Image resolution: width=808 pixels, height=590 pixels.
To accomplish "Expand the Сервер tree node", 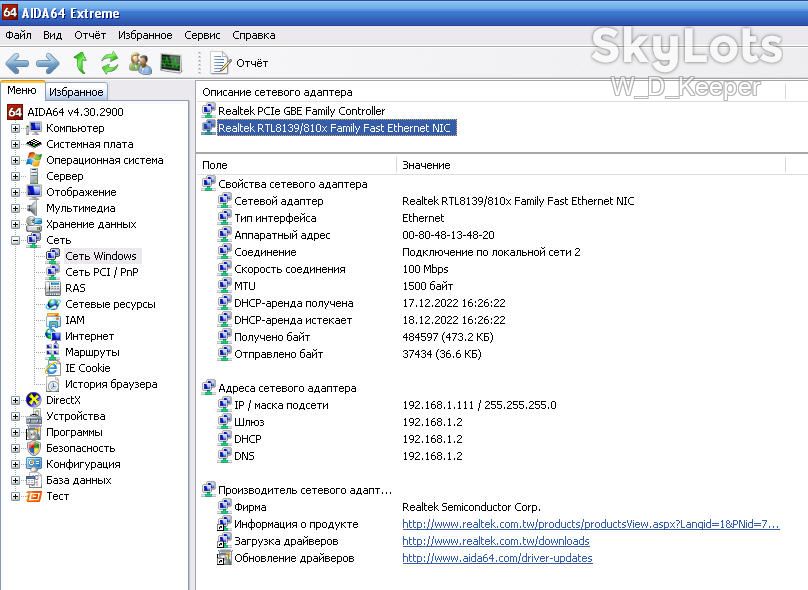I will pos(15,176).
